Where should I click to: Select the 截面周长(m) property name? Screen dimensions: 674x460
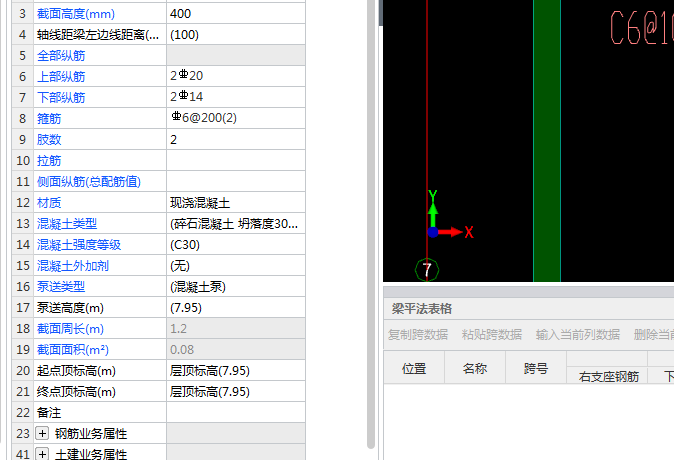tap(70, 329)
